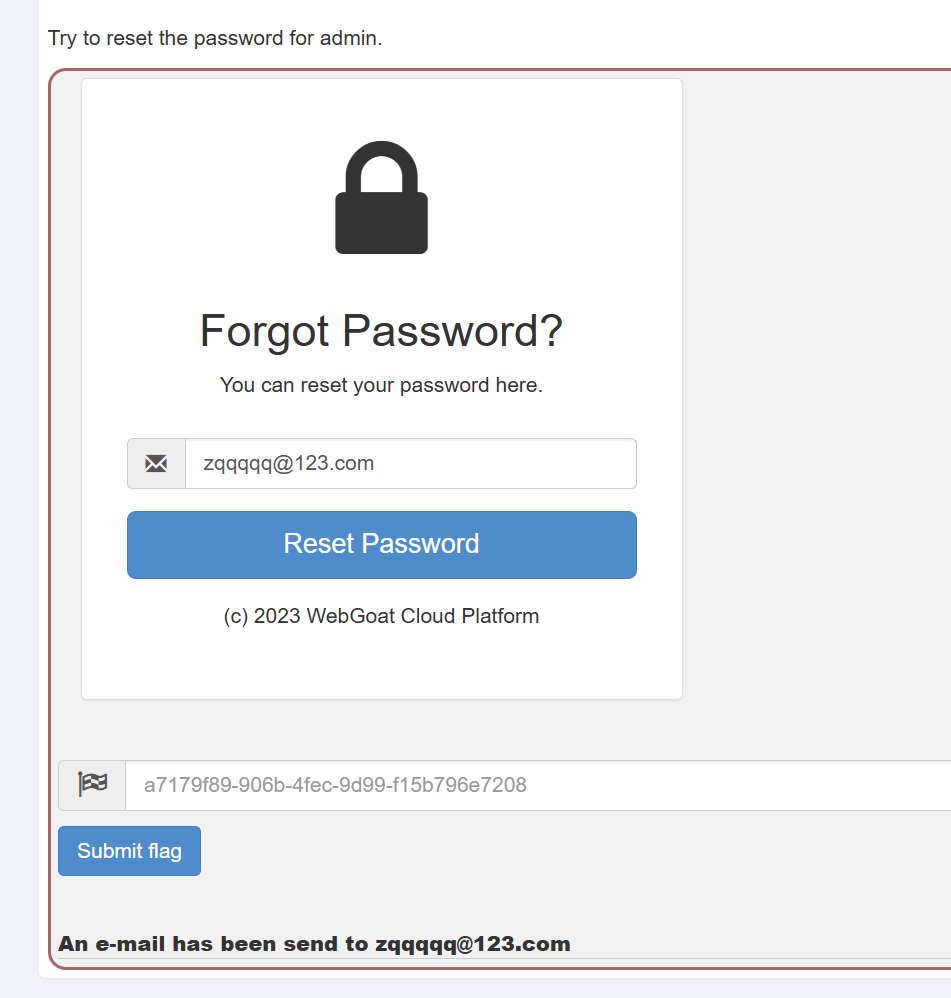Focus the email address input field
The width and height of the screenshot is (951, 998).
point(410,464)
